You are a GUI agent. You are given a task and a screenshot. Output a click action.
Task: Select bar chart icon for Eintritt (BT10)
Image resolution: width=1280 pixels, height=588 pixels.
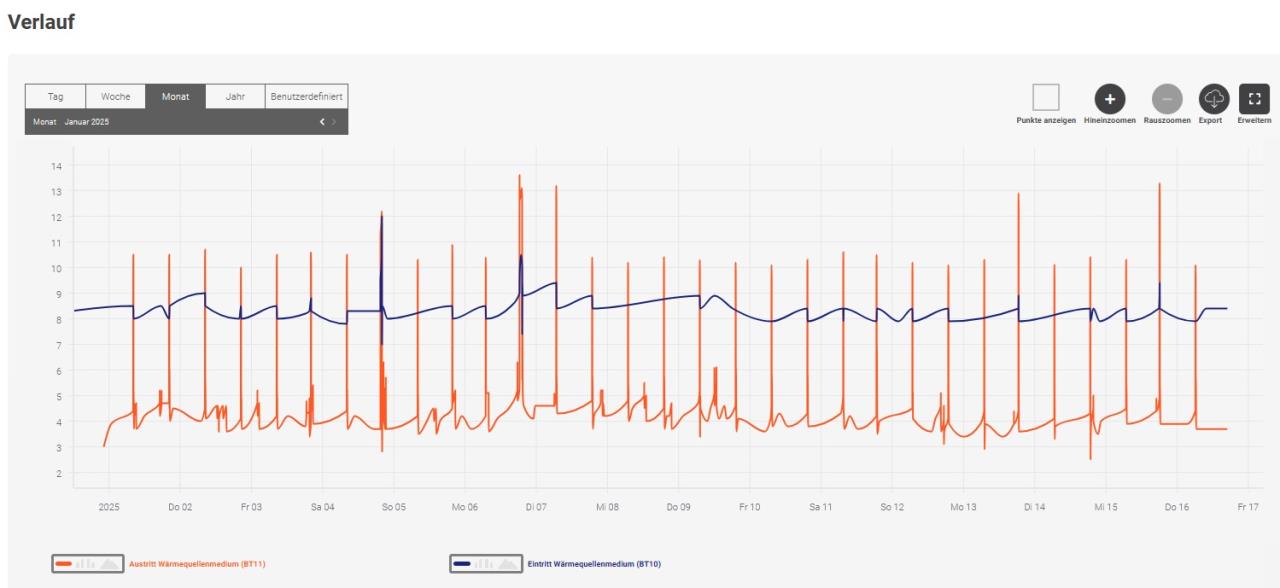tap(486, 564)
